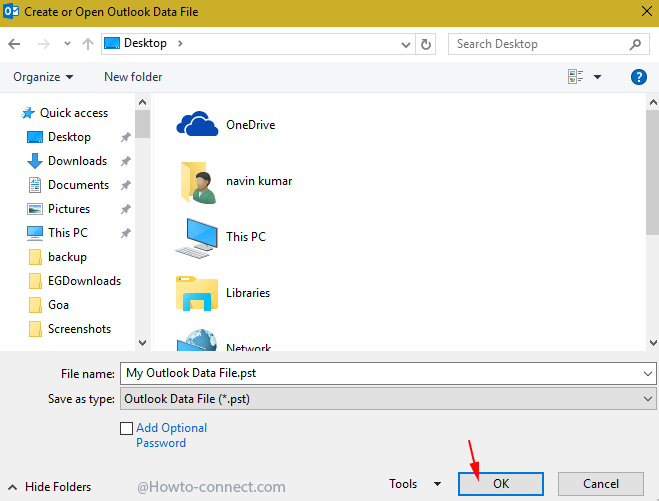Click pin icon next to Downloads
Screen dimensions: 659x501
[126, 161]
